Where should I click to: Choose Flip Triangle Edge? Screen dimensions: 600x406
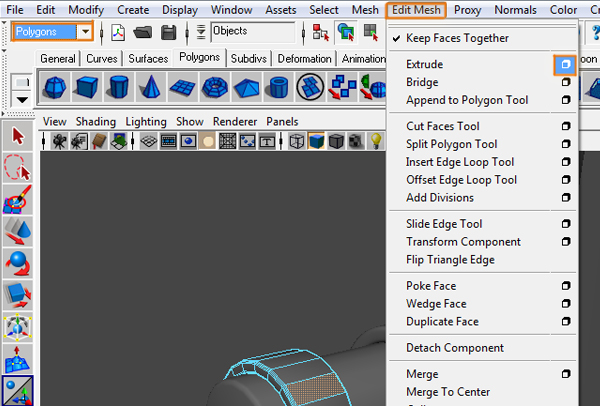[450, 259]
